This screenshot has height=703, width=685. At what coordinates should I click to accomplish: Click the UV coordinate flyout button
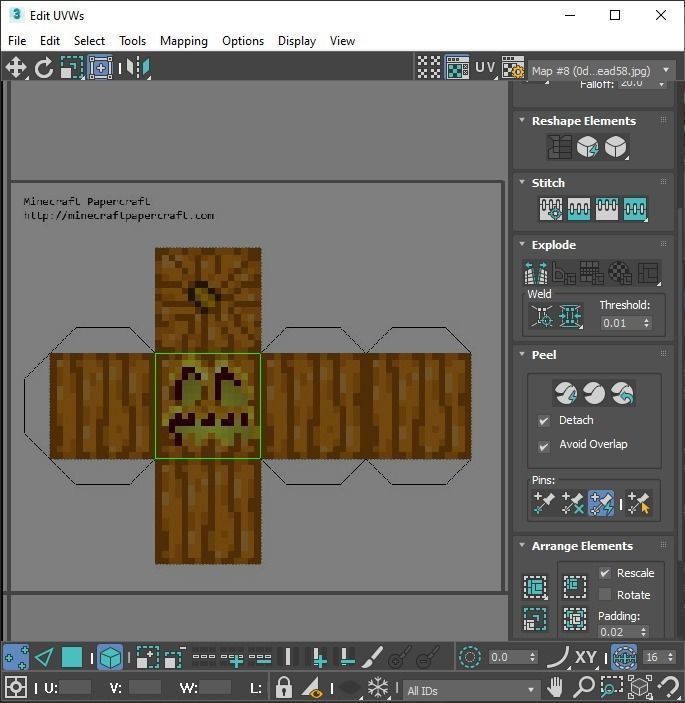click(x=486, y=67)
